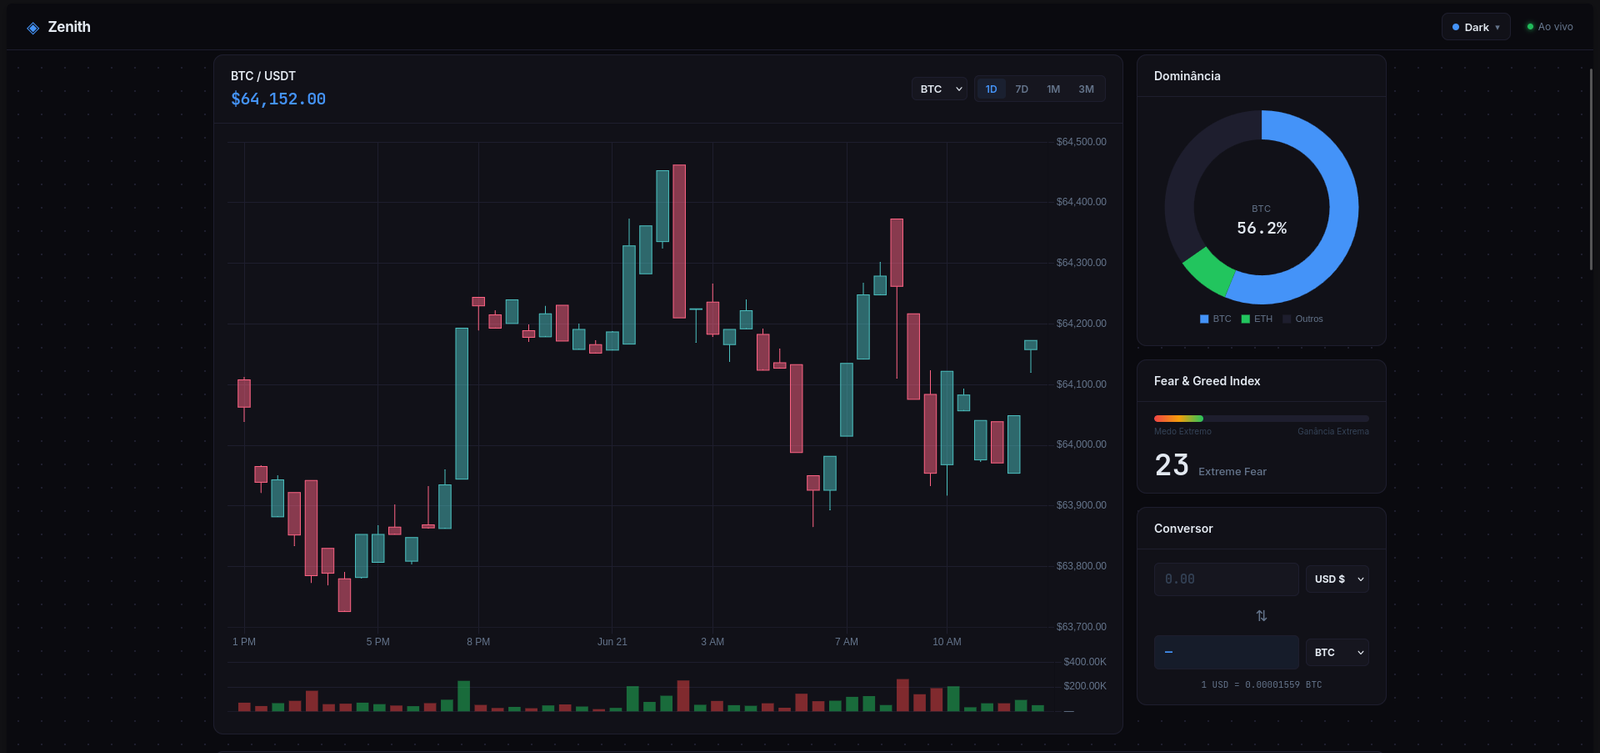Switch to the 7D timeframe
1600x753 pixels.
(x=1022, y=89)
